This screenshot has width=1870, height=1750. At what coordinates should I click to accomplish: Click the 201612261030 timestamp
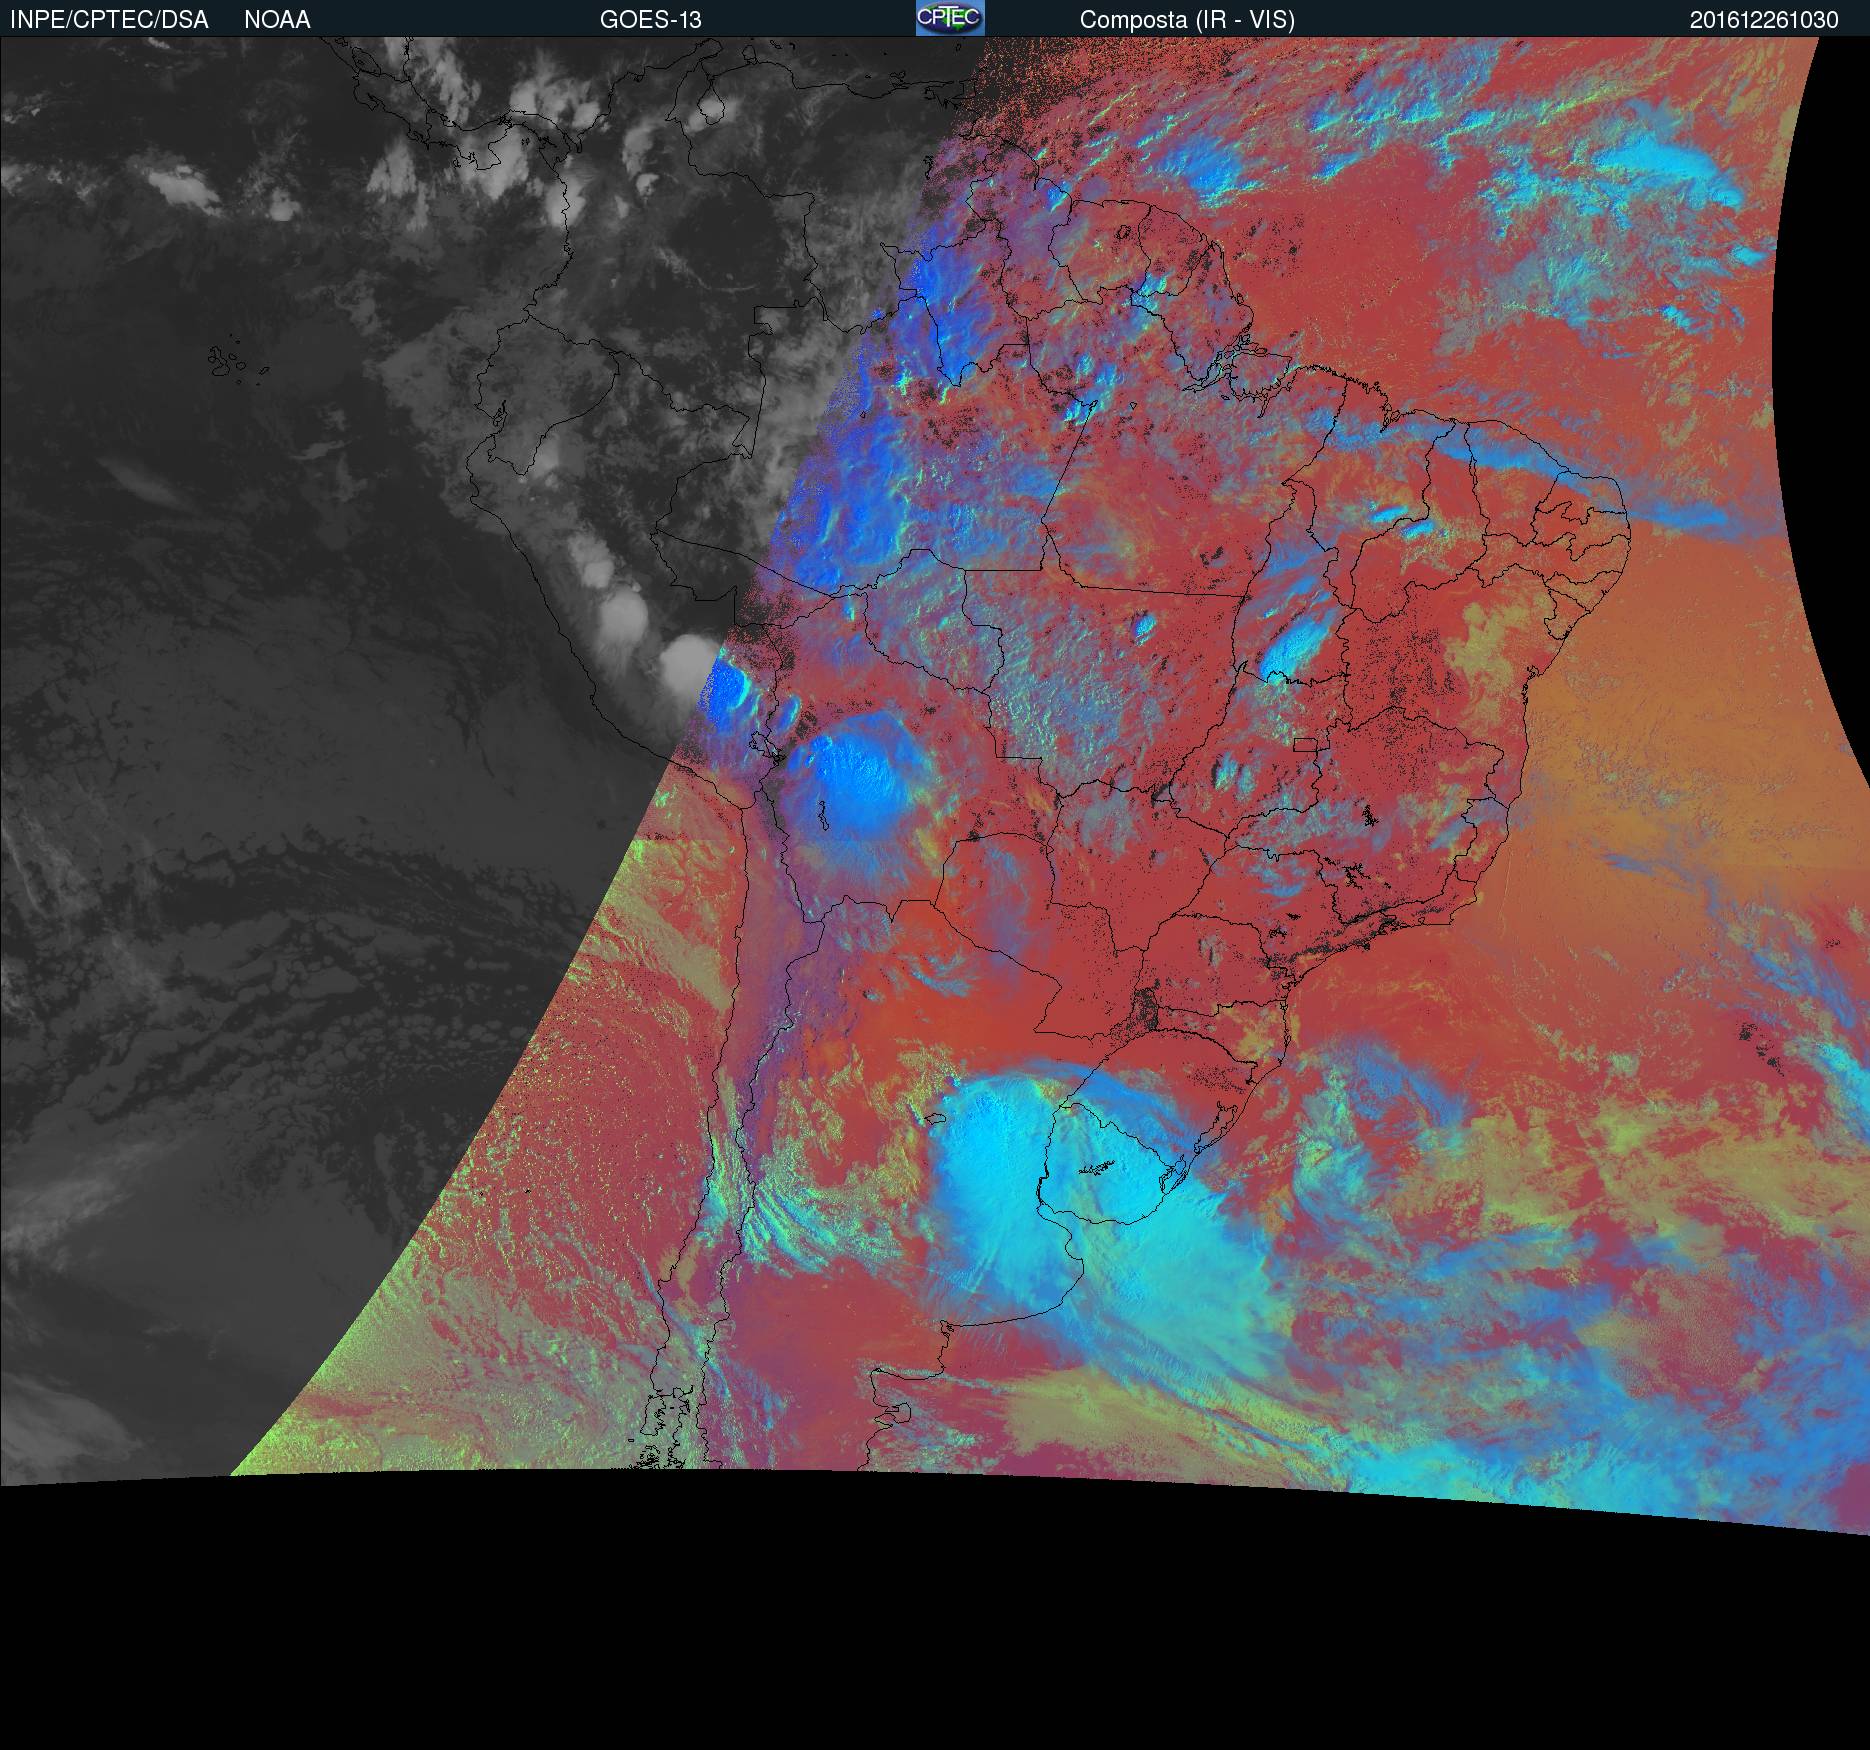click(1764, 20)
